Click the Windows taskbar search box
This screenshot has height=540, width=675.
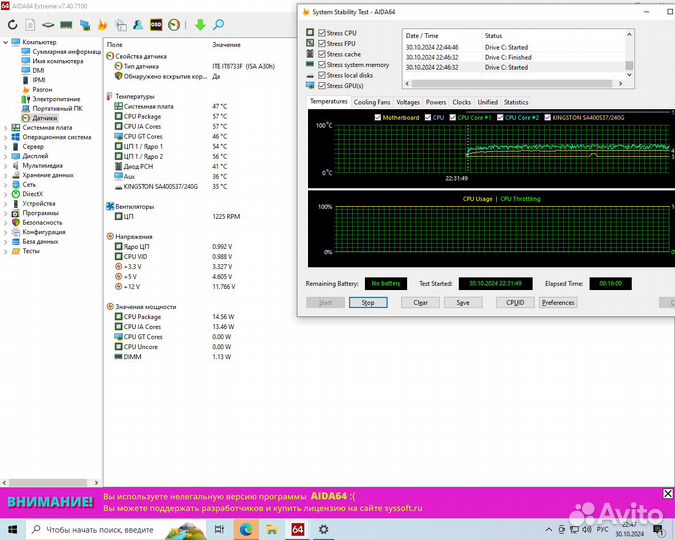click(x=116, y=529)
